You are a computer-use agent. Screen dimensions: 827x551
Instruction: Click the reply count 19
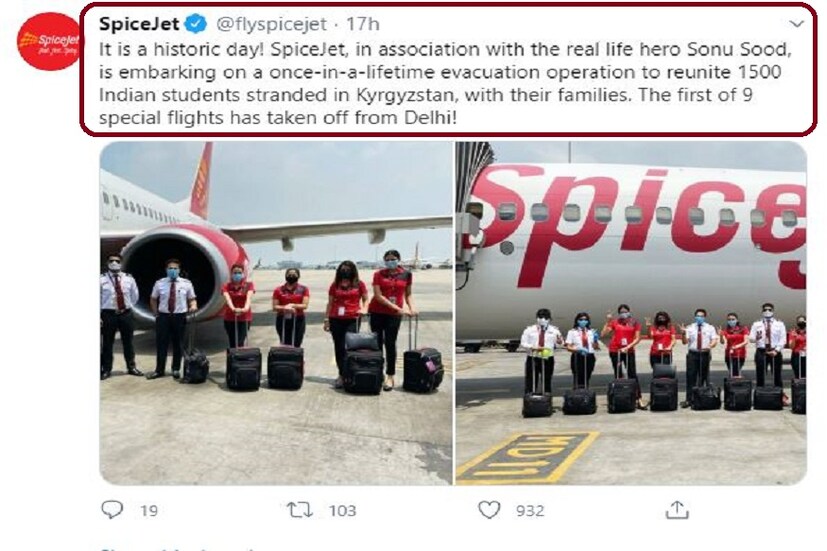click(148, 511)
